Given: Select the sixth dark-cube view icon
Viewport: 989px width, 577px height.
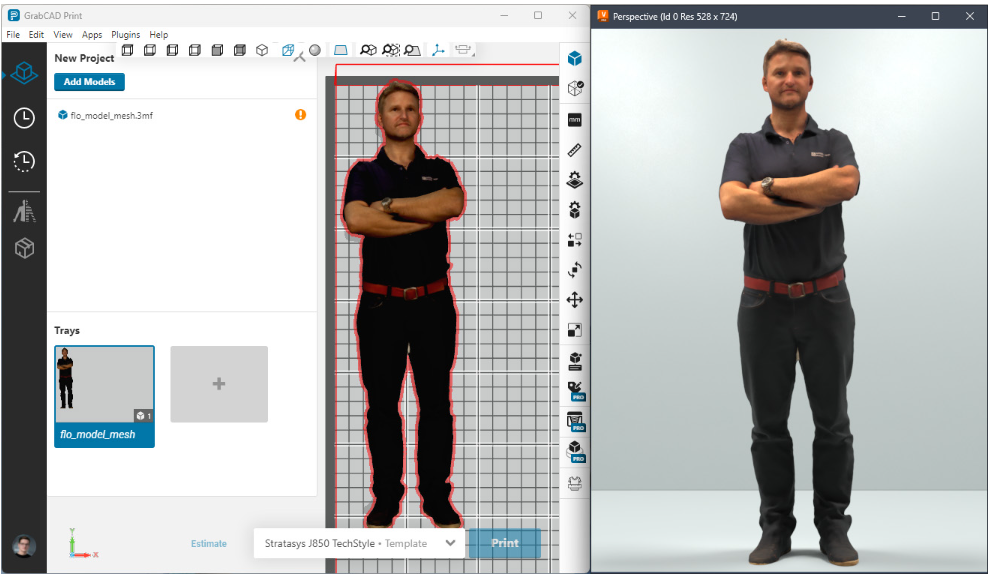Looking at the screenshot, I should click(240, 50).
